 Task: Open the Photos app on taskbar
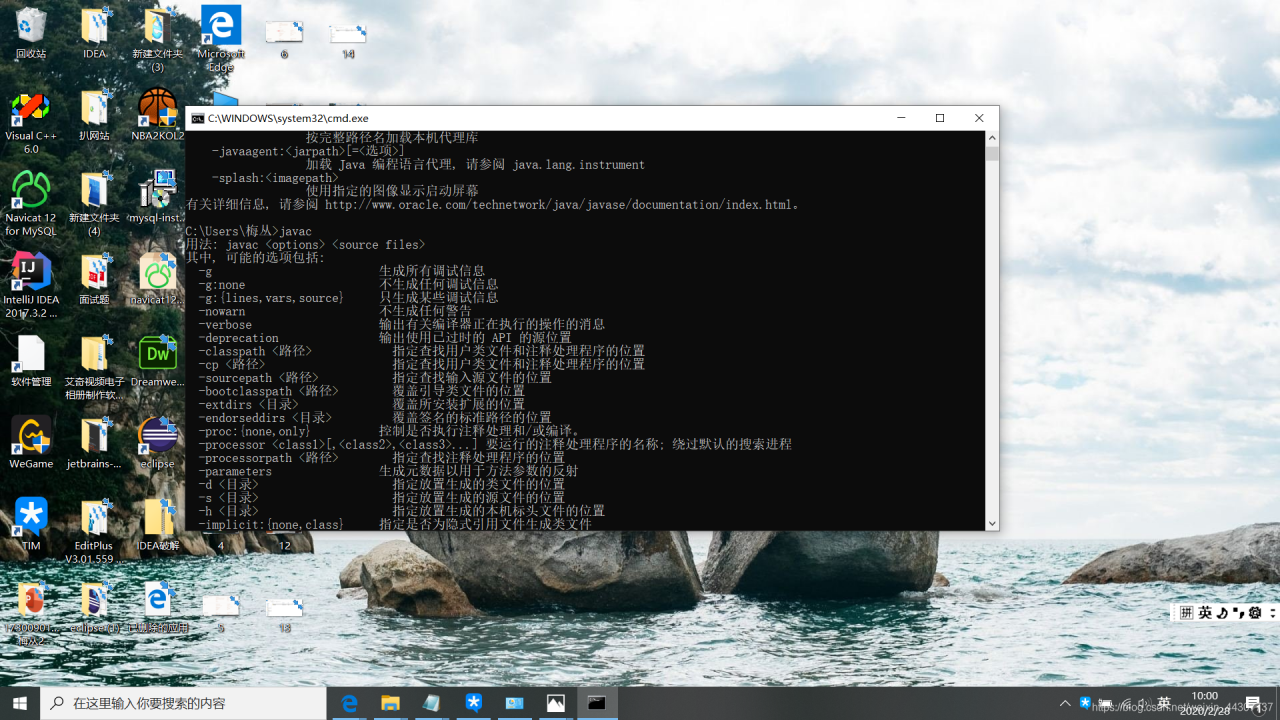point(555,703)
